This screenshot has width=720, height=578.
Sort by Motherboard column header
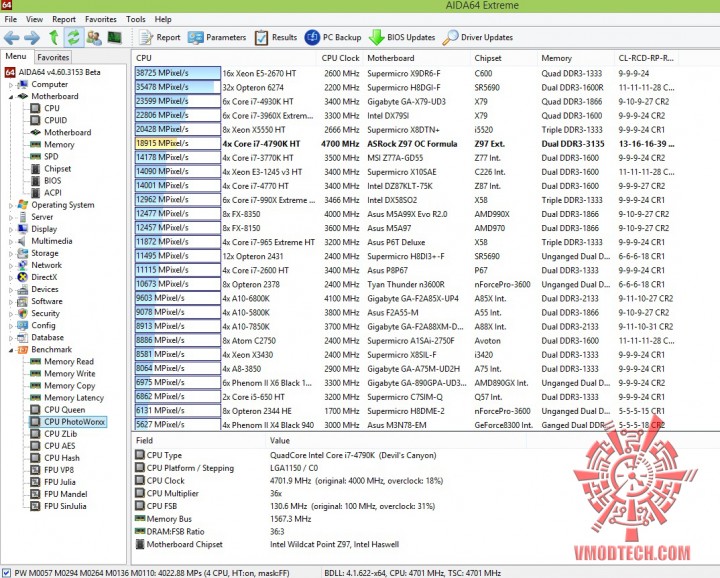(416, 58)
